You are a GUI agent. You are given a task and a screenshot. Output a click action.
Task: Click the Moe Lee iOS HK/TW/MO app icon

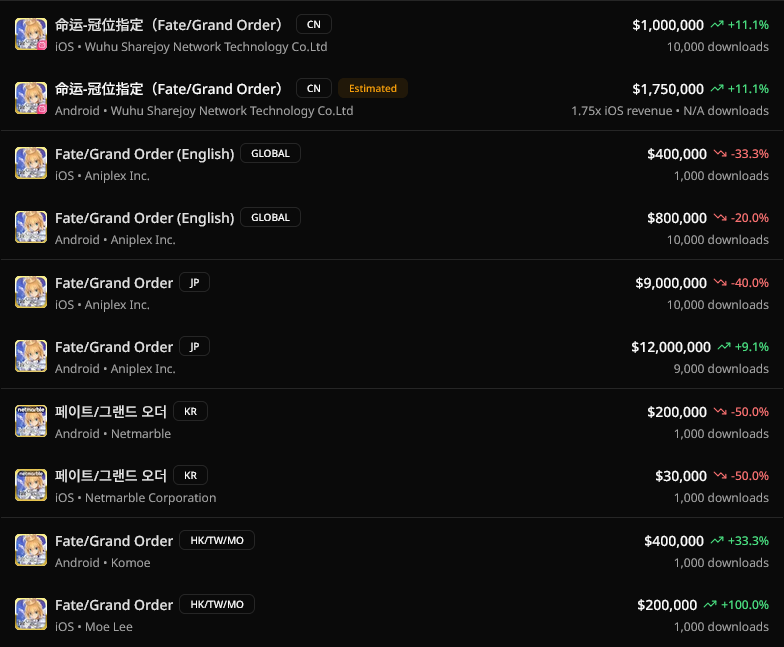(x=31, y=614)
